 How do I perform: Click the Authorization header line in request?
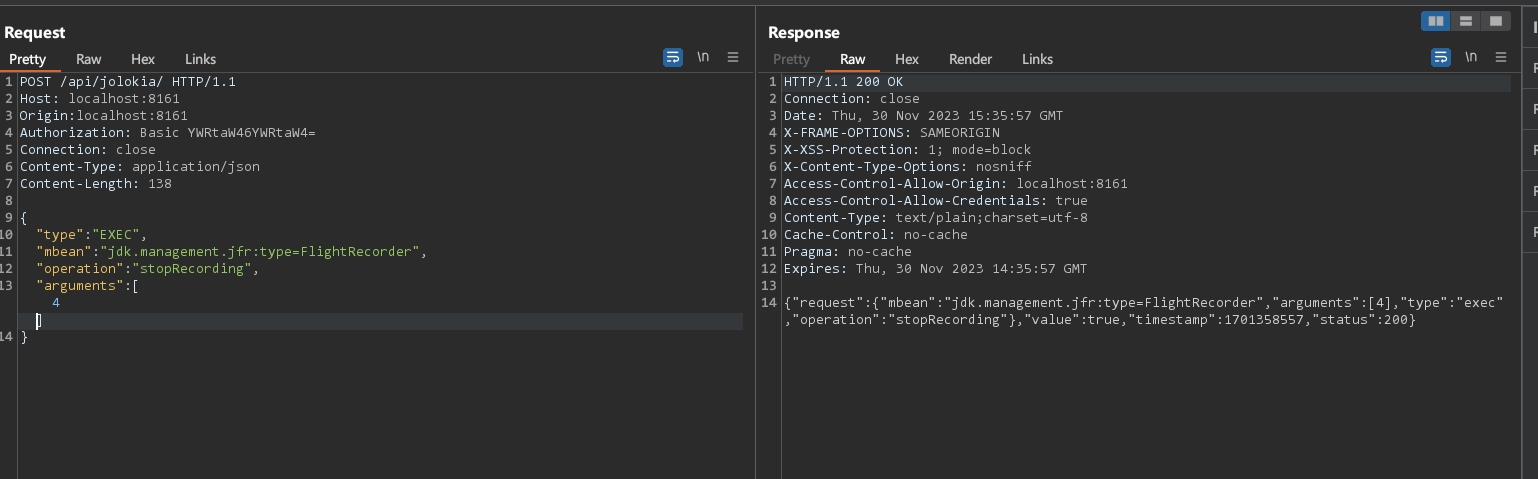coord(167,133)
